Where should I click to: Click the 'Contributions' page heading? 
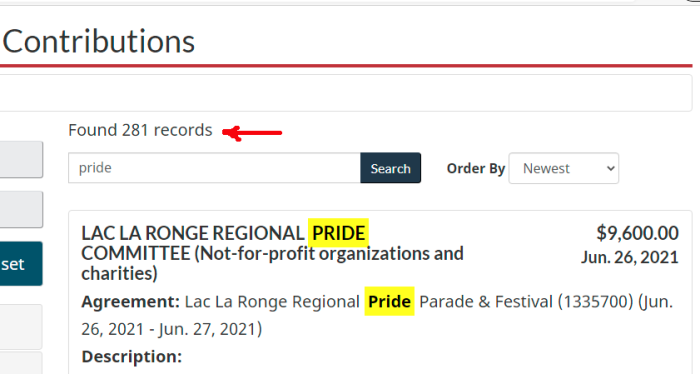coord(99,42)
